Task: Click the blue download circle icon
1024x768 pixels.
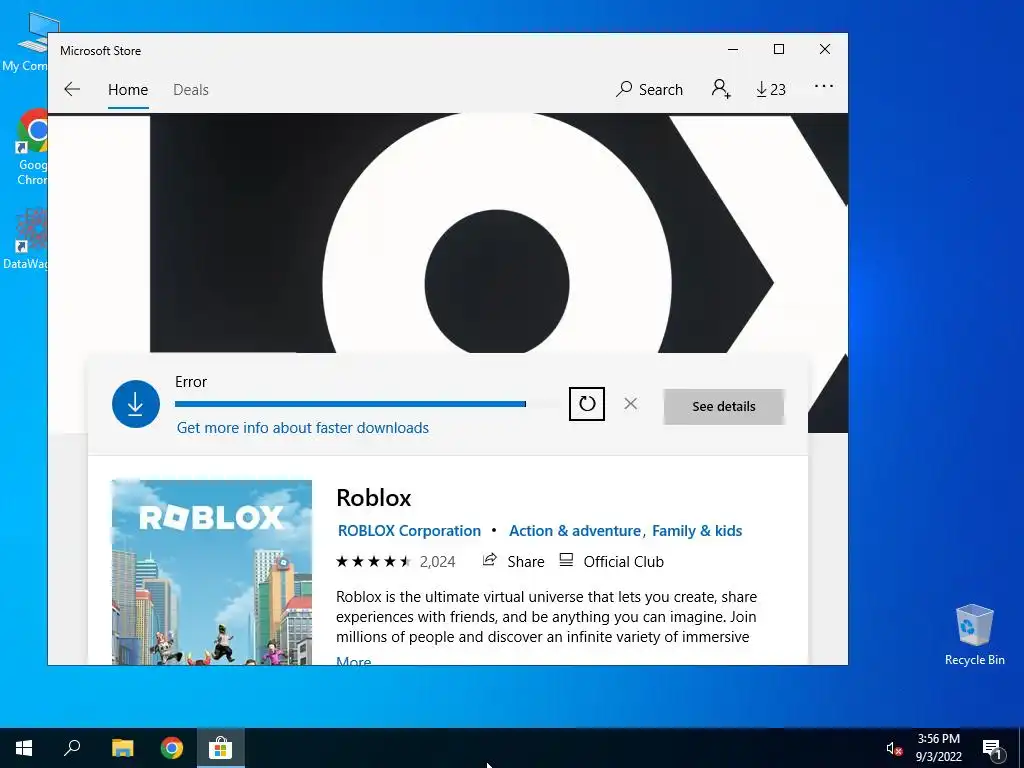Action: click(x=136, y=404)
